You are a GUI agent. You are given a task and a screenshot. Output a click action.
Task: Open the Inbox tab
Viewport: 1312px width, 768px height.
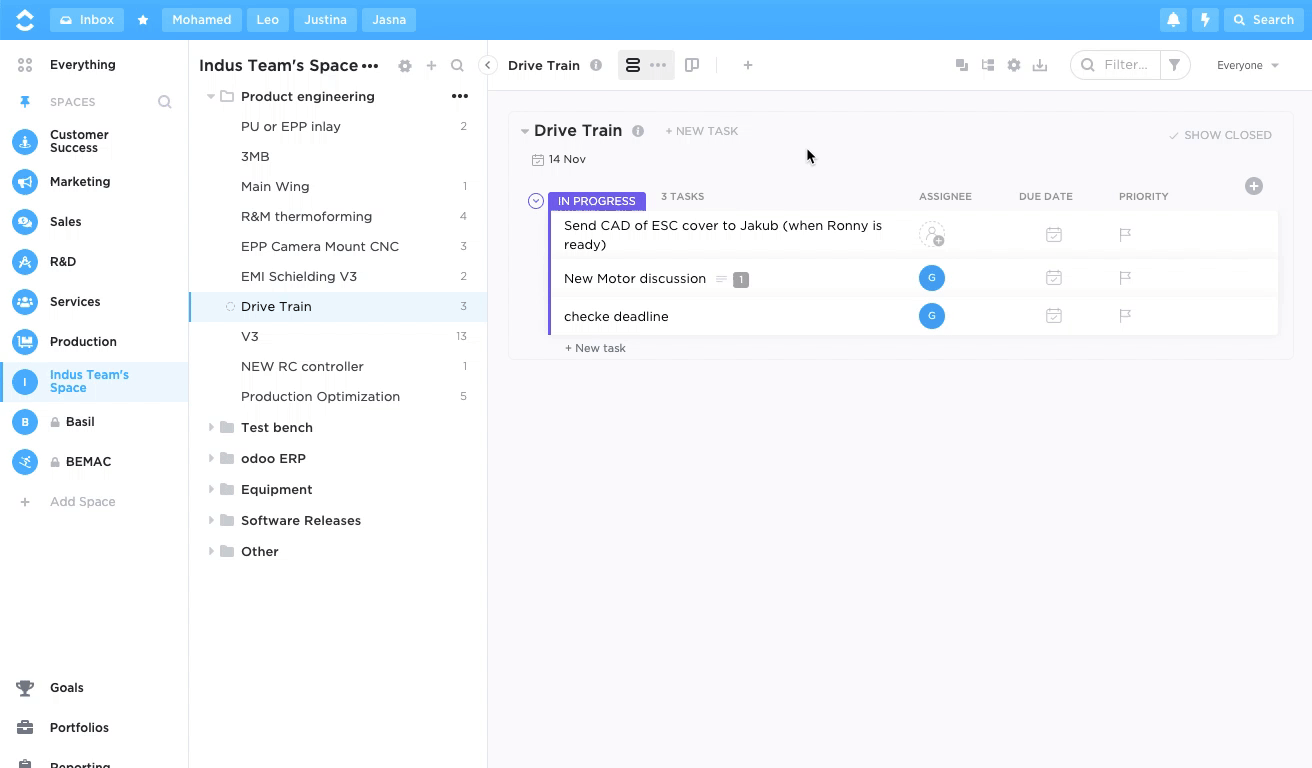tap(87, 20)
